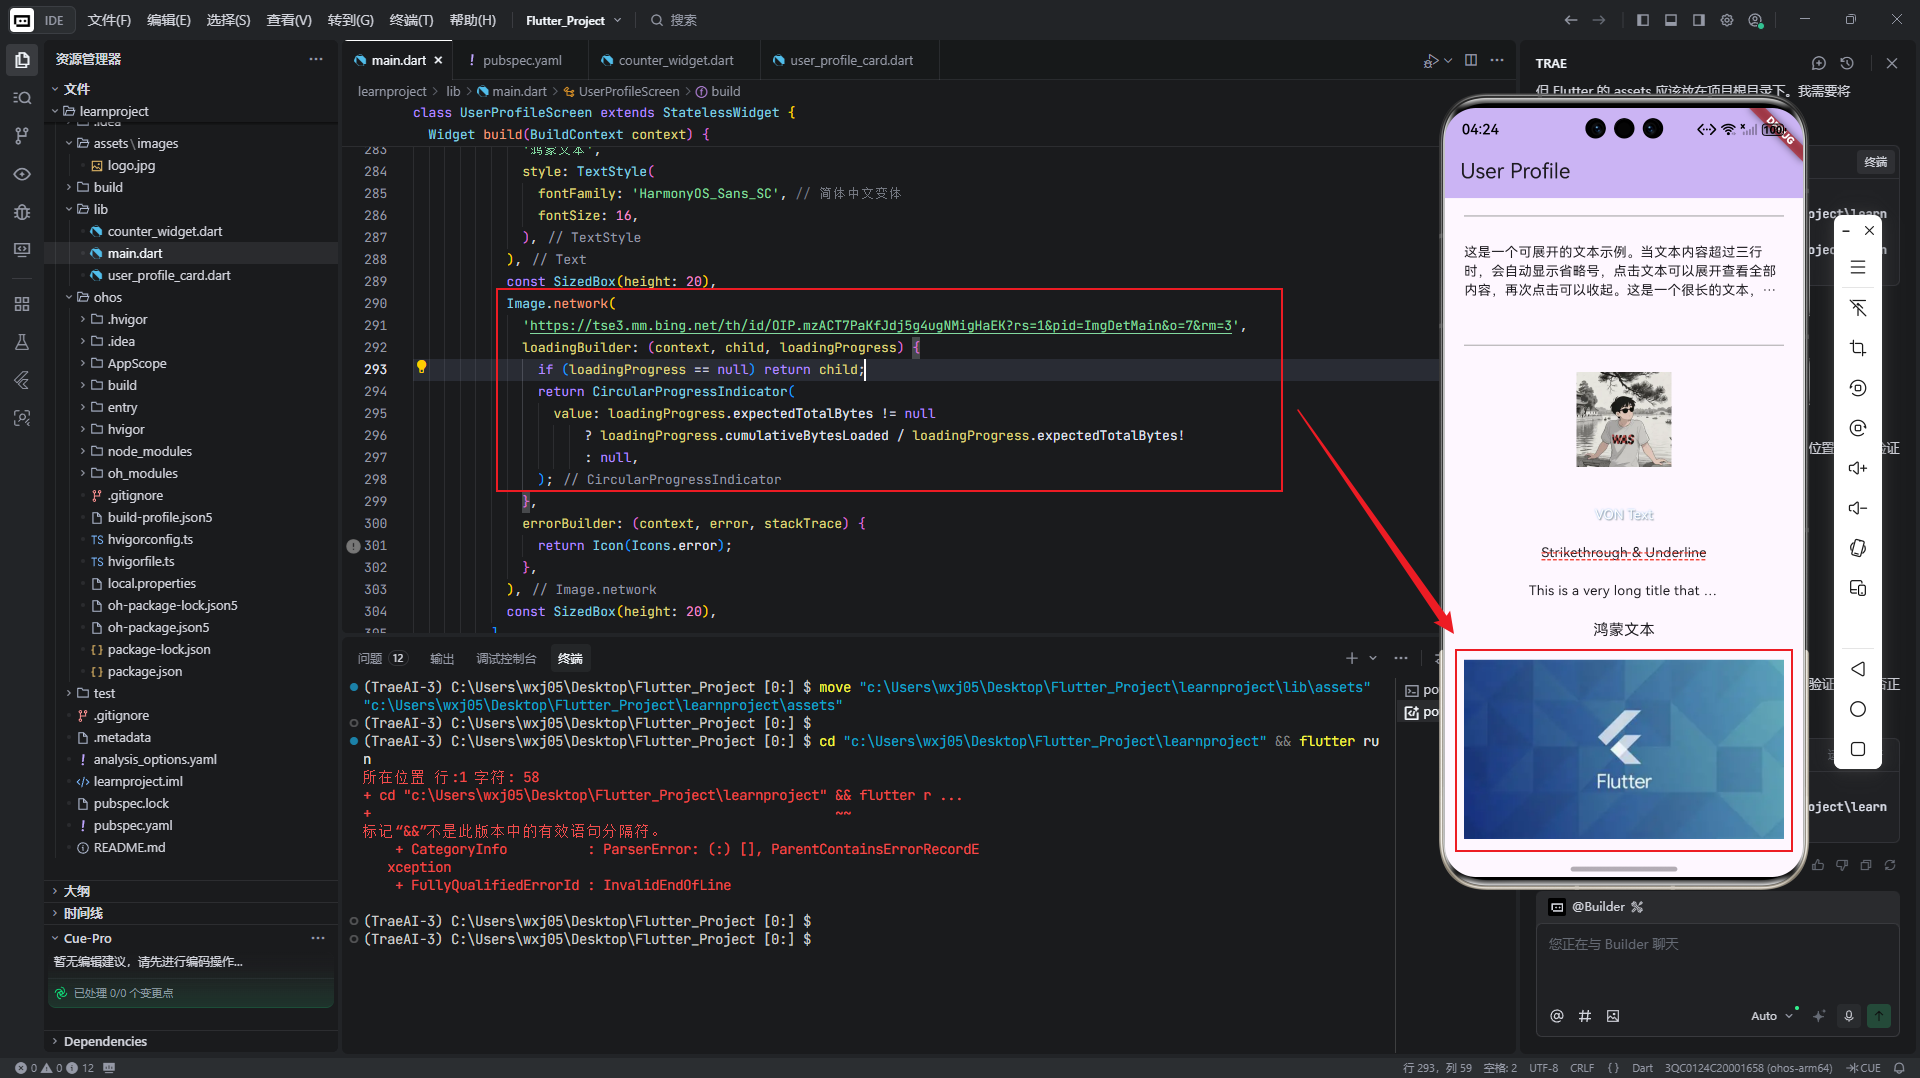Click emulator volume up icon
This screenshot has height=1078, width=1920.
tap(1858, 468)
